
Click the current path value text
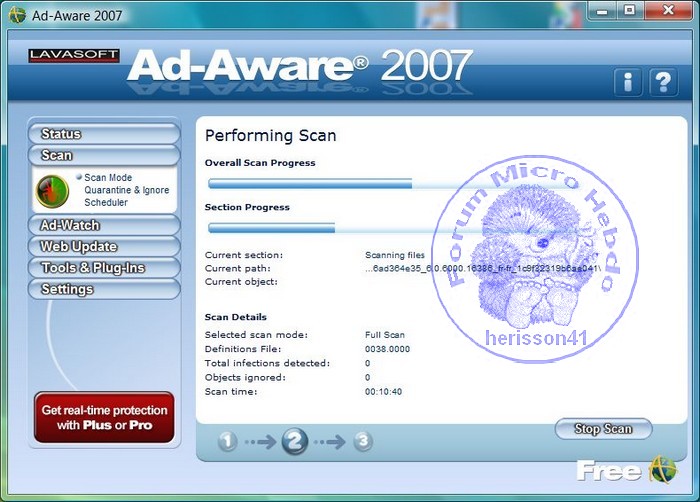483,268
